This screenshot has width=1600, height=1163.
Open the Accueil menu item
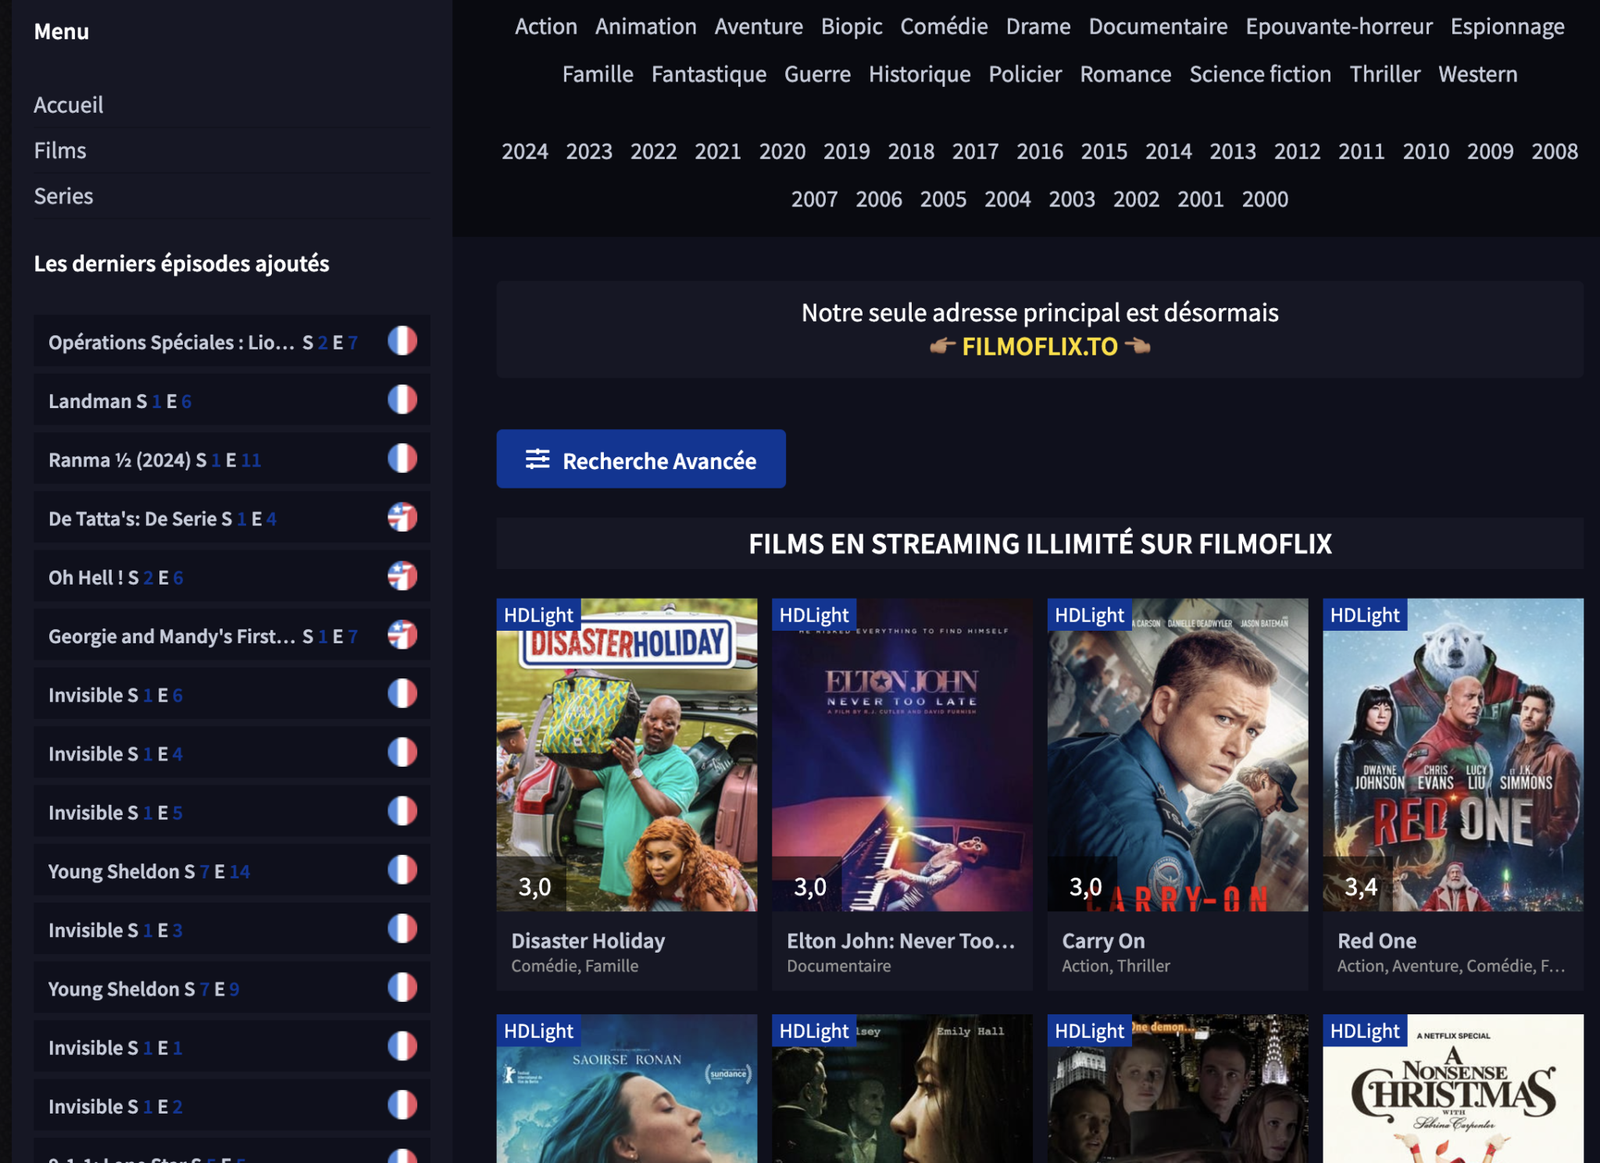[x=68, y=105]
